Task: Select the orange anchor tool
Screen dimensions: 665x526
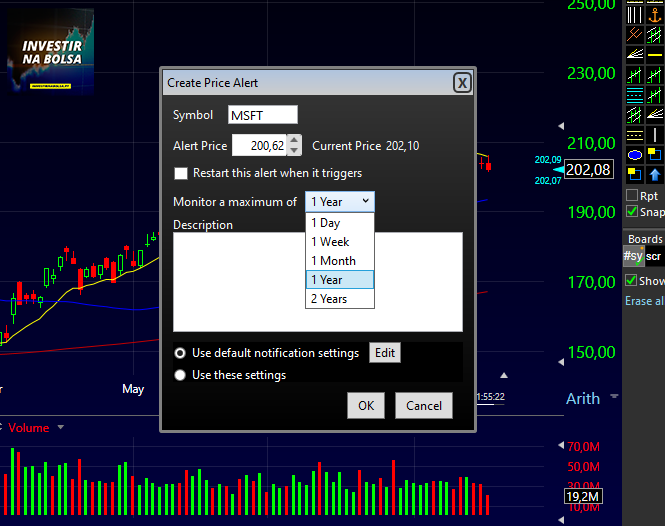Action: pyautogui.click(x=654, y=15)
